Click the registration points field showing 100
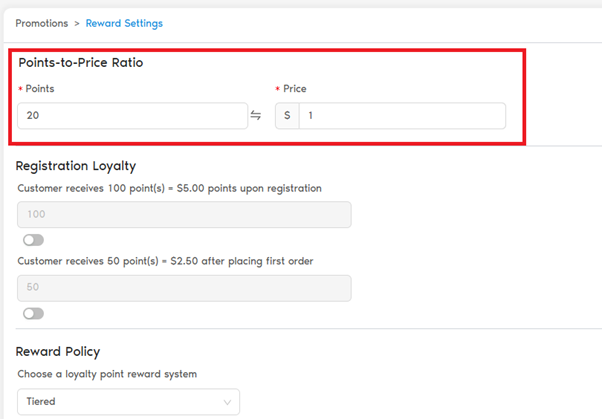602x419 pixels. (184, 215)
